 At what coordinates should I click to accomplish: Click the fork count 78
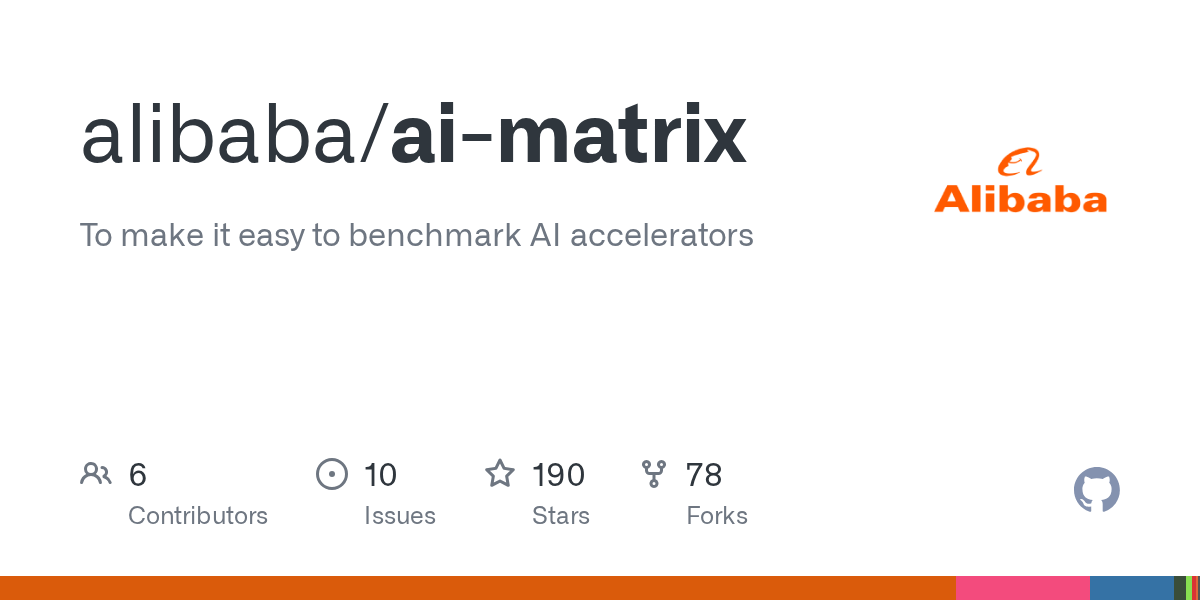tap(704, 475)
